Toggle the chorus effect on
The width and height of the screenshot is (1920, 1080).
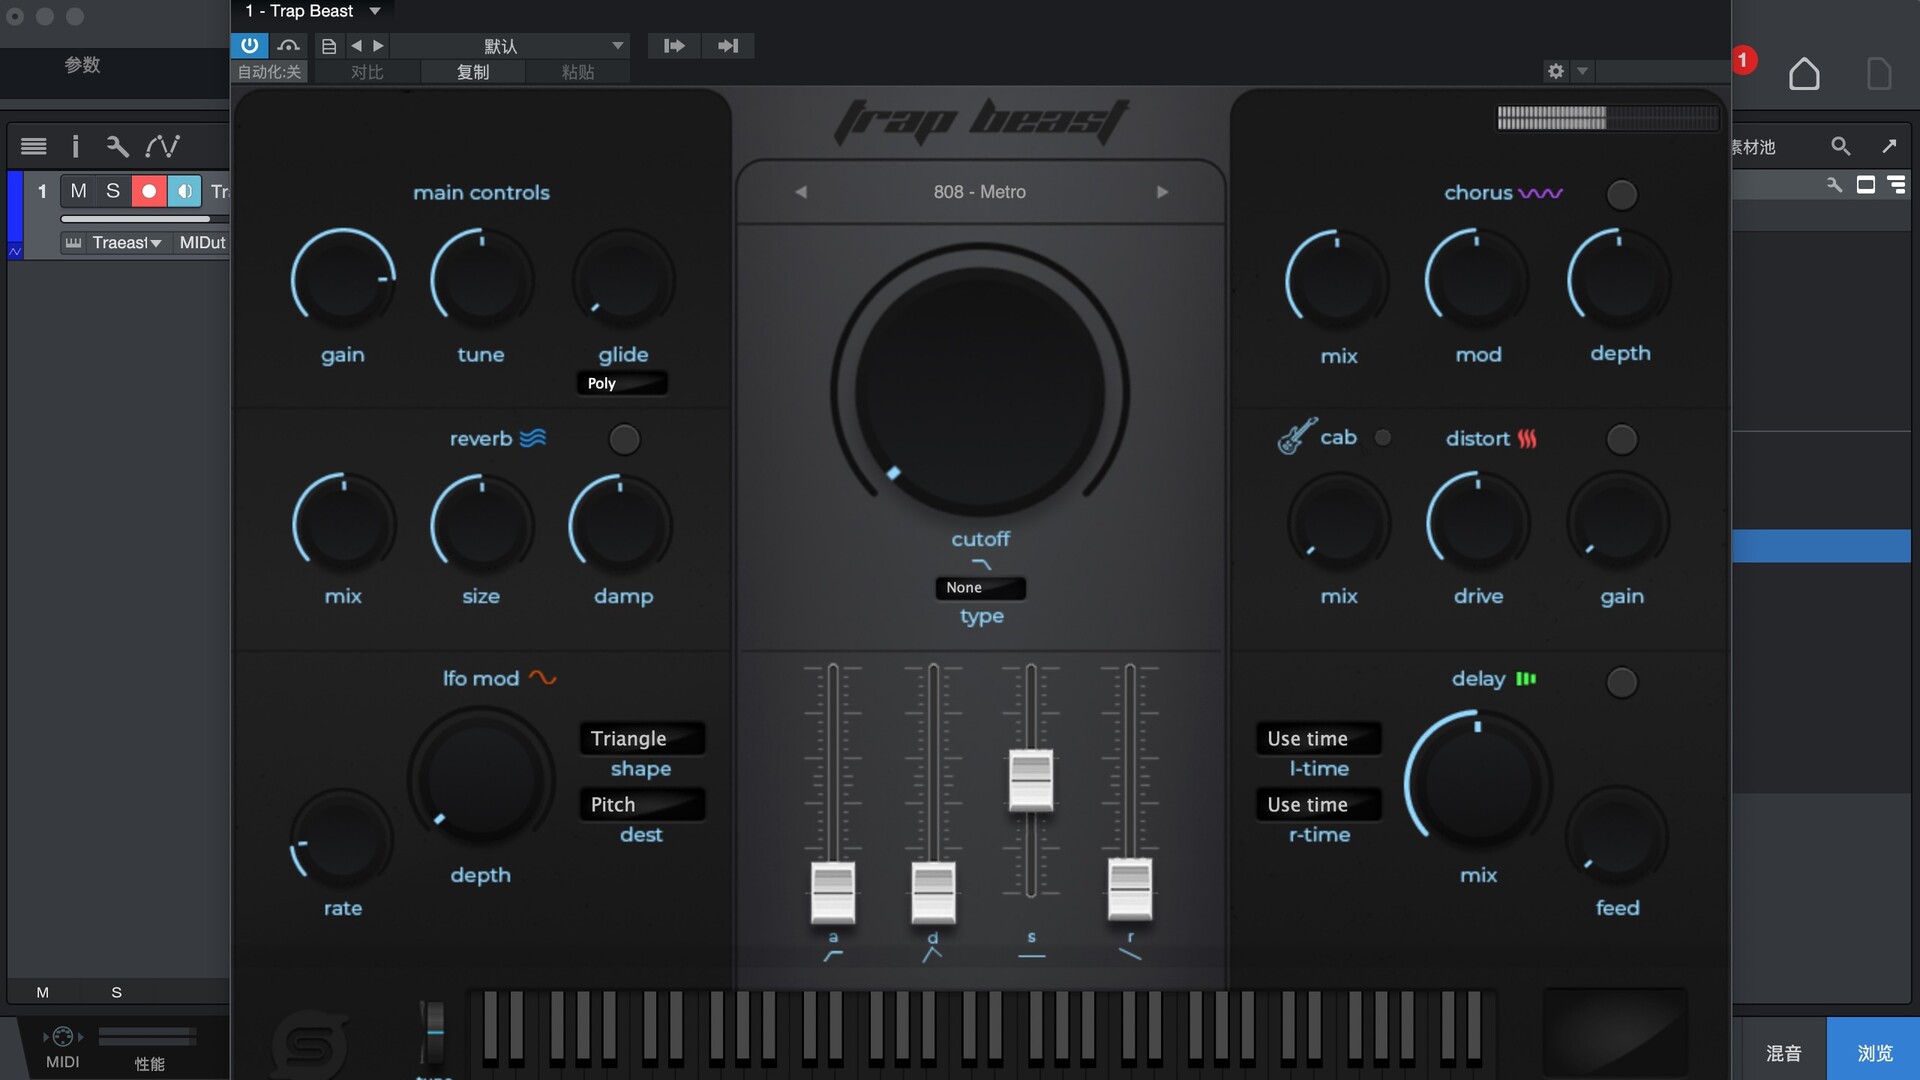pyautogui.click(x=1621, y=195)
